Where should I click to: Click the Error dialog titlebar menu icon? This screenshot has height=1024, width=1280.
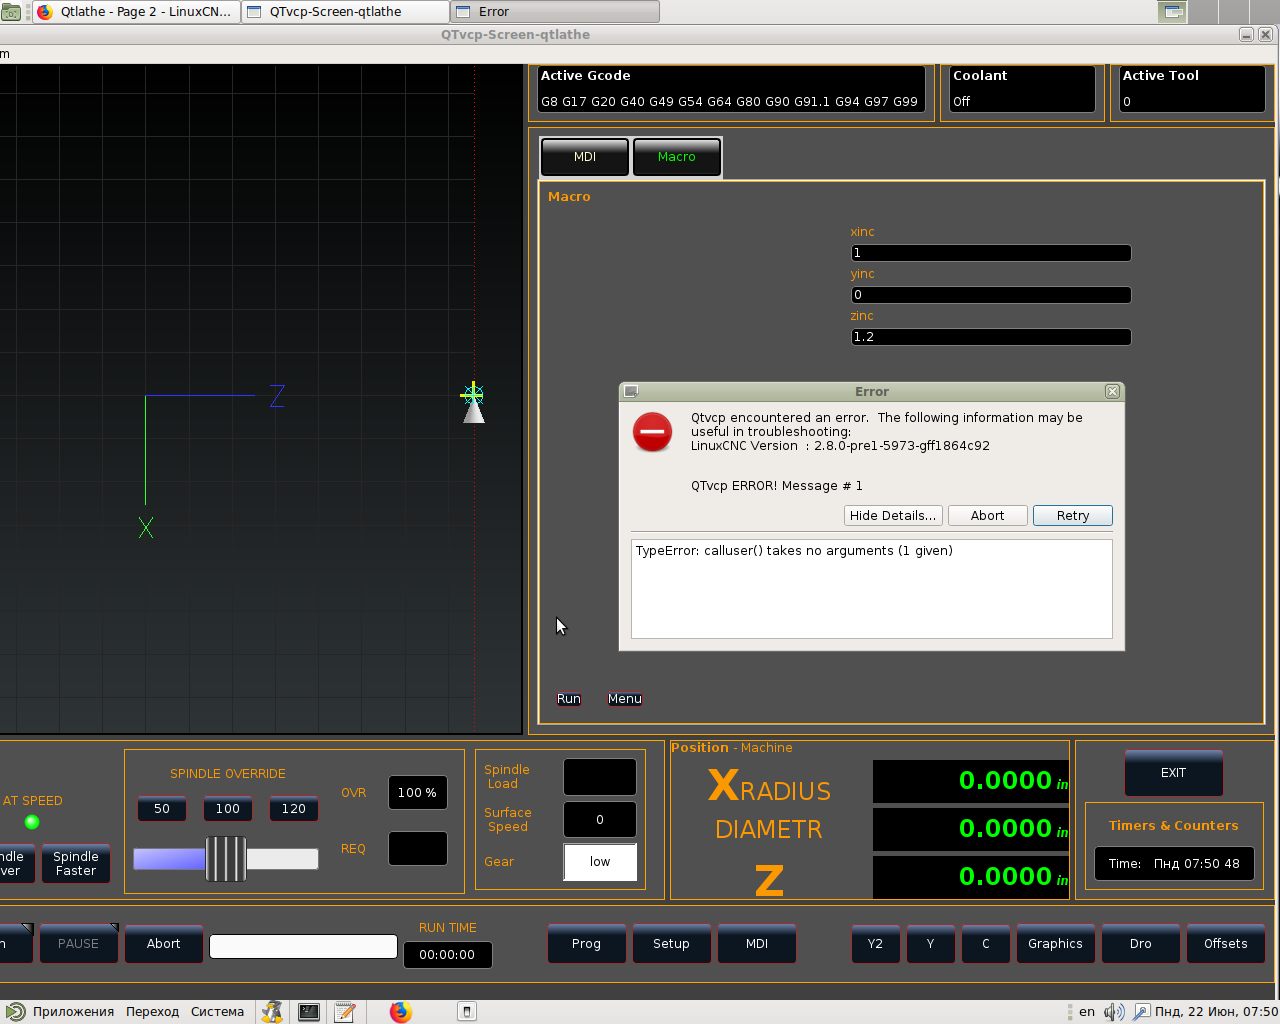tap(631, 391)
